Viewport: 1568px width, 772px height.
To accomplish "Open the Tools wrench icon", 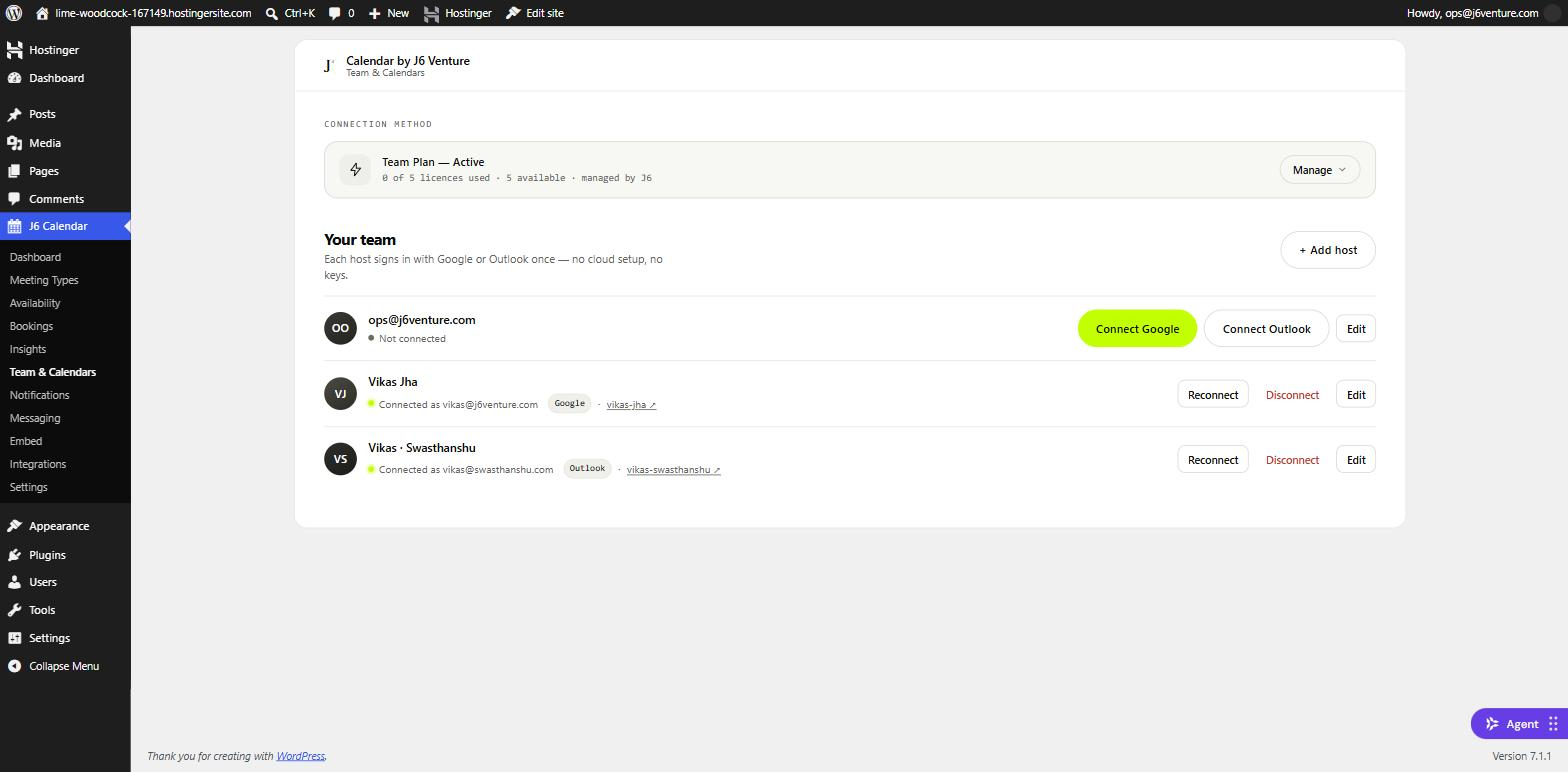I will pos(14,610).
